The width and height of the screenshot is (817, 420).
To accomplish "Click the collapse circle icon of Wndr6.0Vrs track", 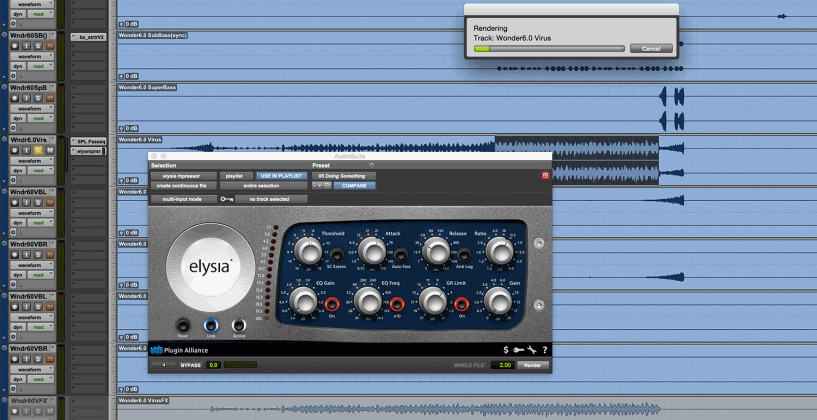I will pos(5,139).
